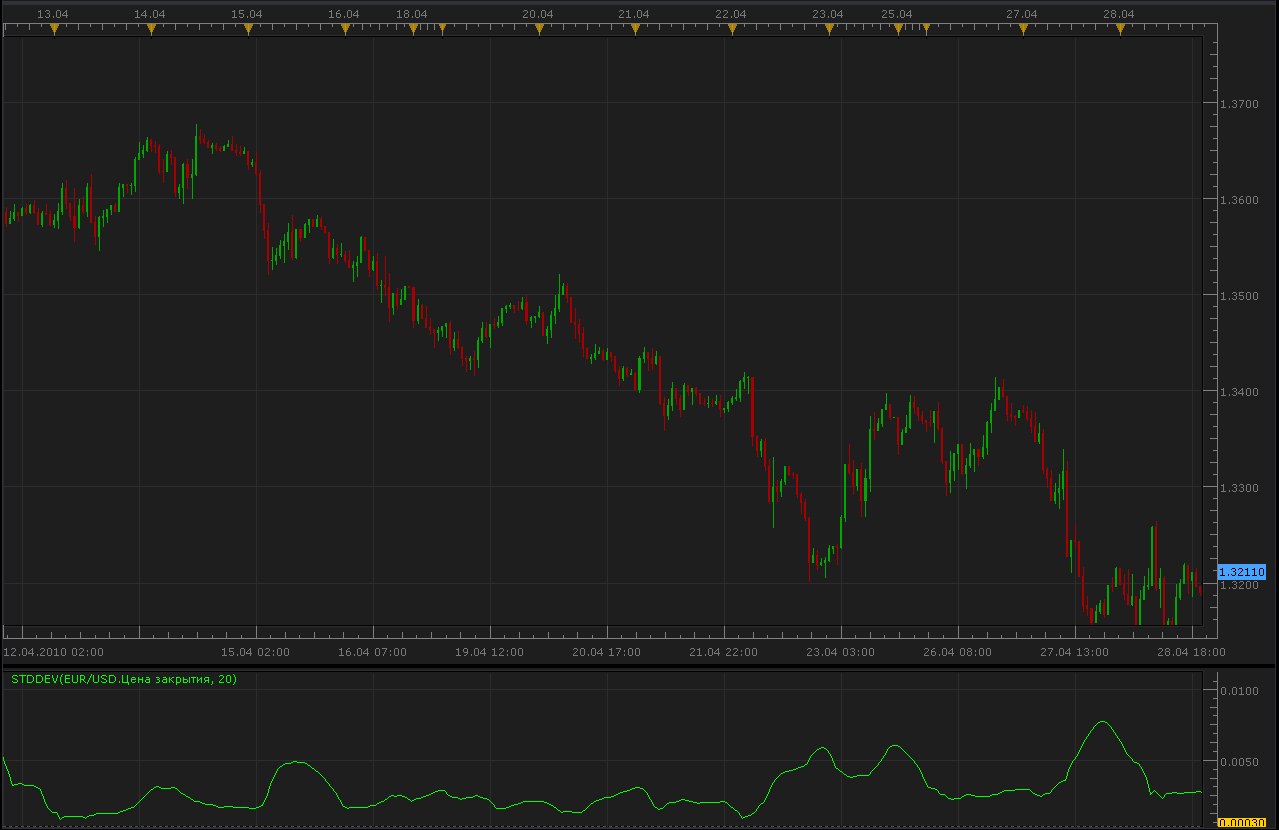Screen dimensions: 1279x830
Task: Select the 15.04 day marker triangle
Action: tap(248, 29)
